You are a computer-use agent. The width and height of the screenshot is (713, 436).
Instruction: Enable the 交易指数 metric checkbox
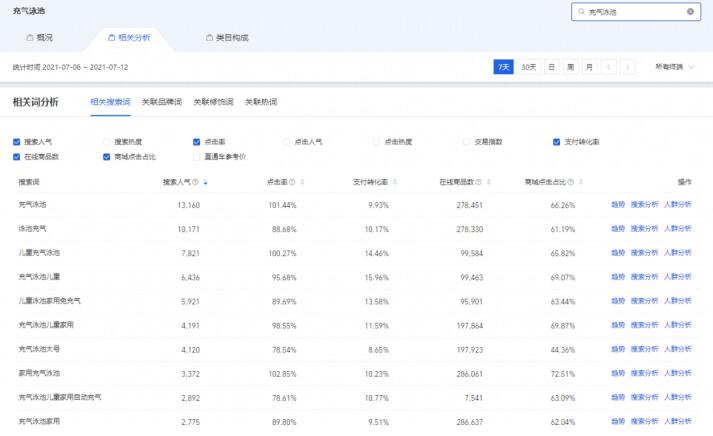tap(467, 142)
